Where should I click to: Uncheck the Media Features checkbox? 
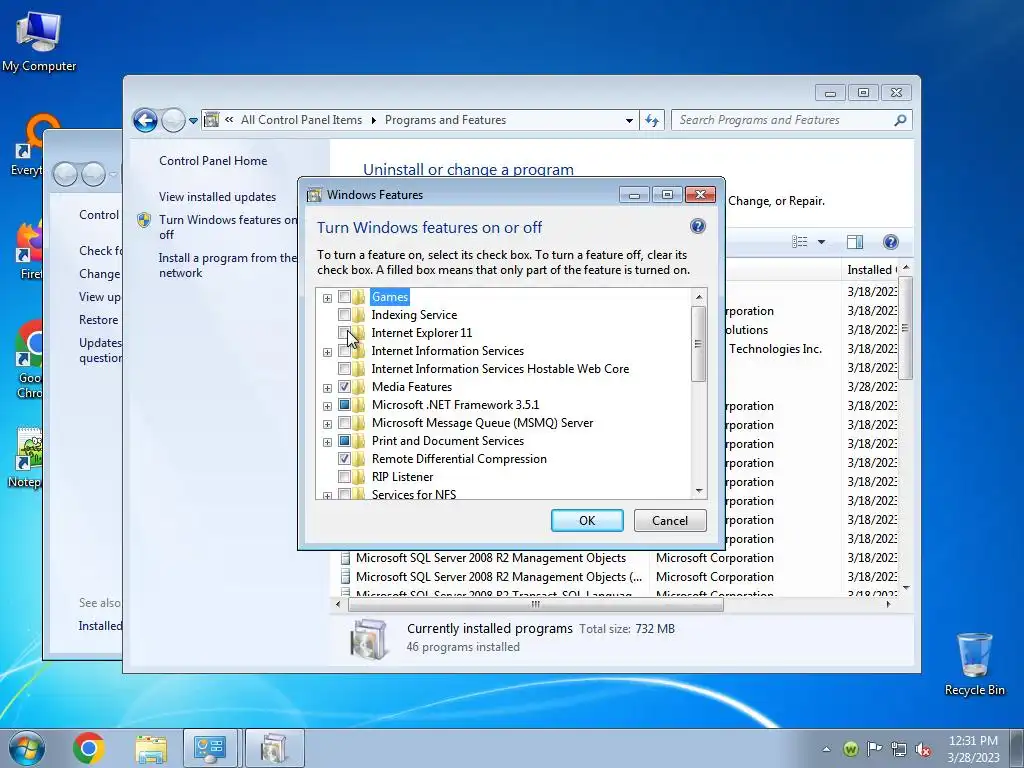point(344,387)
